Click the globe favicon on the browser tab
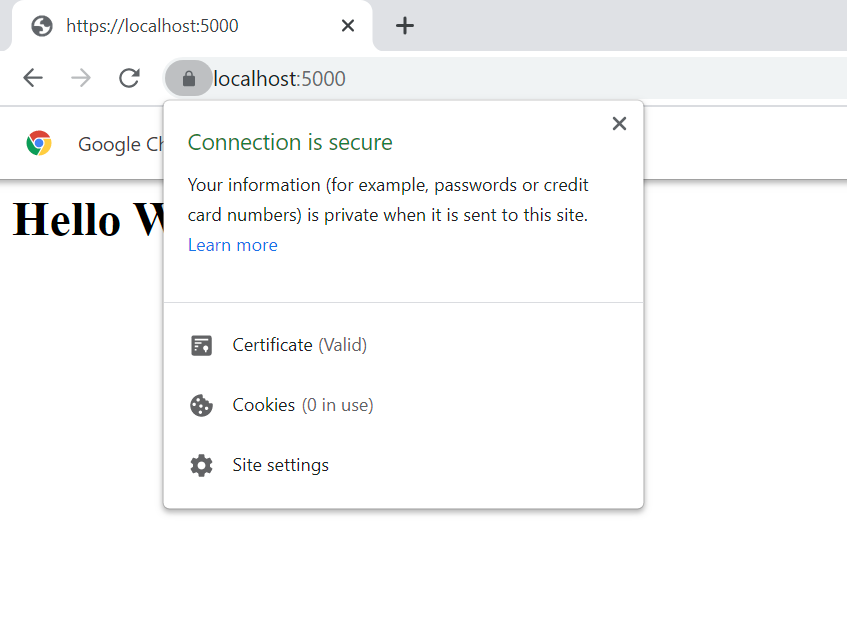 pos(41,25)
